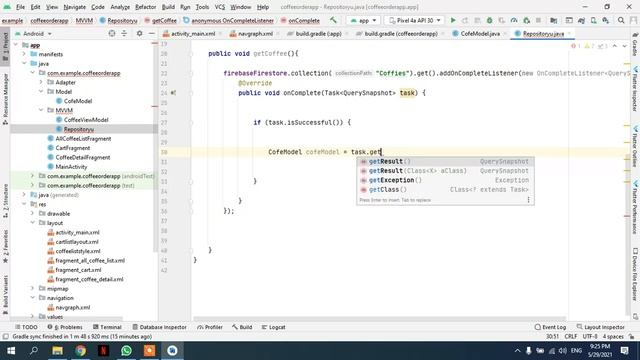Open the Terminal tool window
This screenshot has height=360, width=640.
(107, 327)
